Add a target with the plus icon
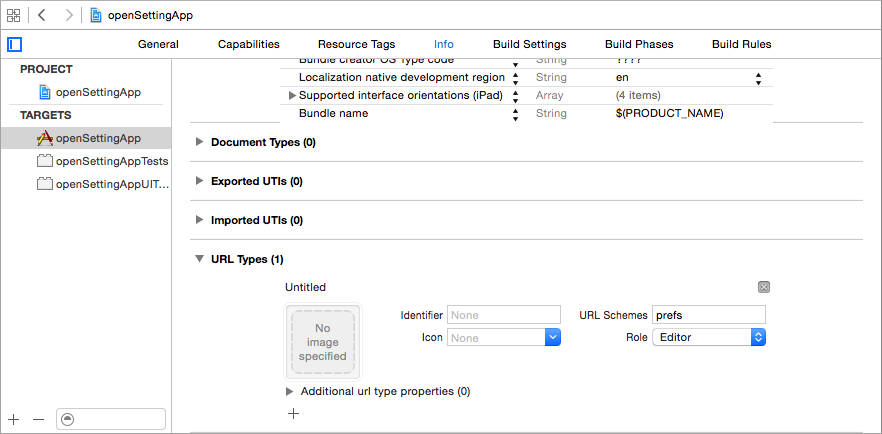Viewport: 882px width, 434px height. coord(14,419)
